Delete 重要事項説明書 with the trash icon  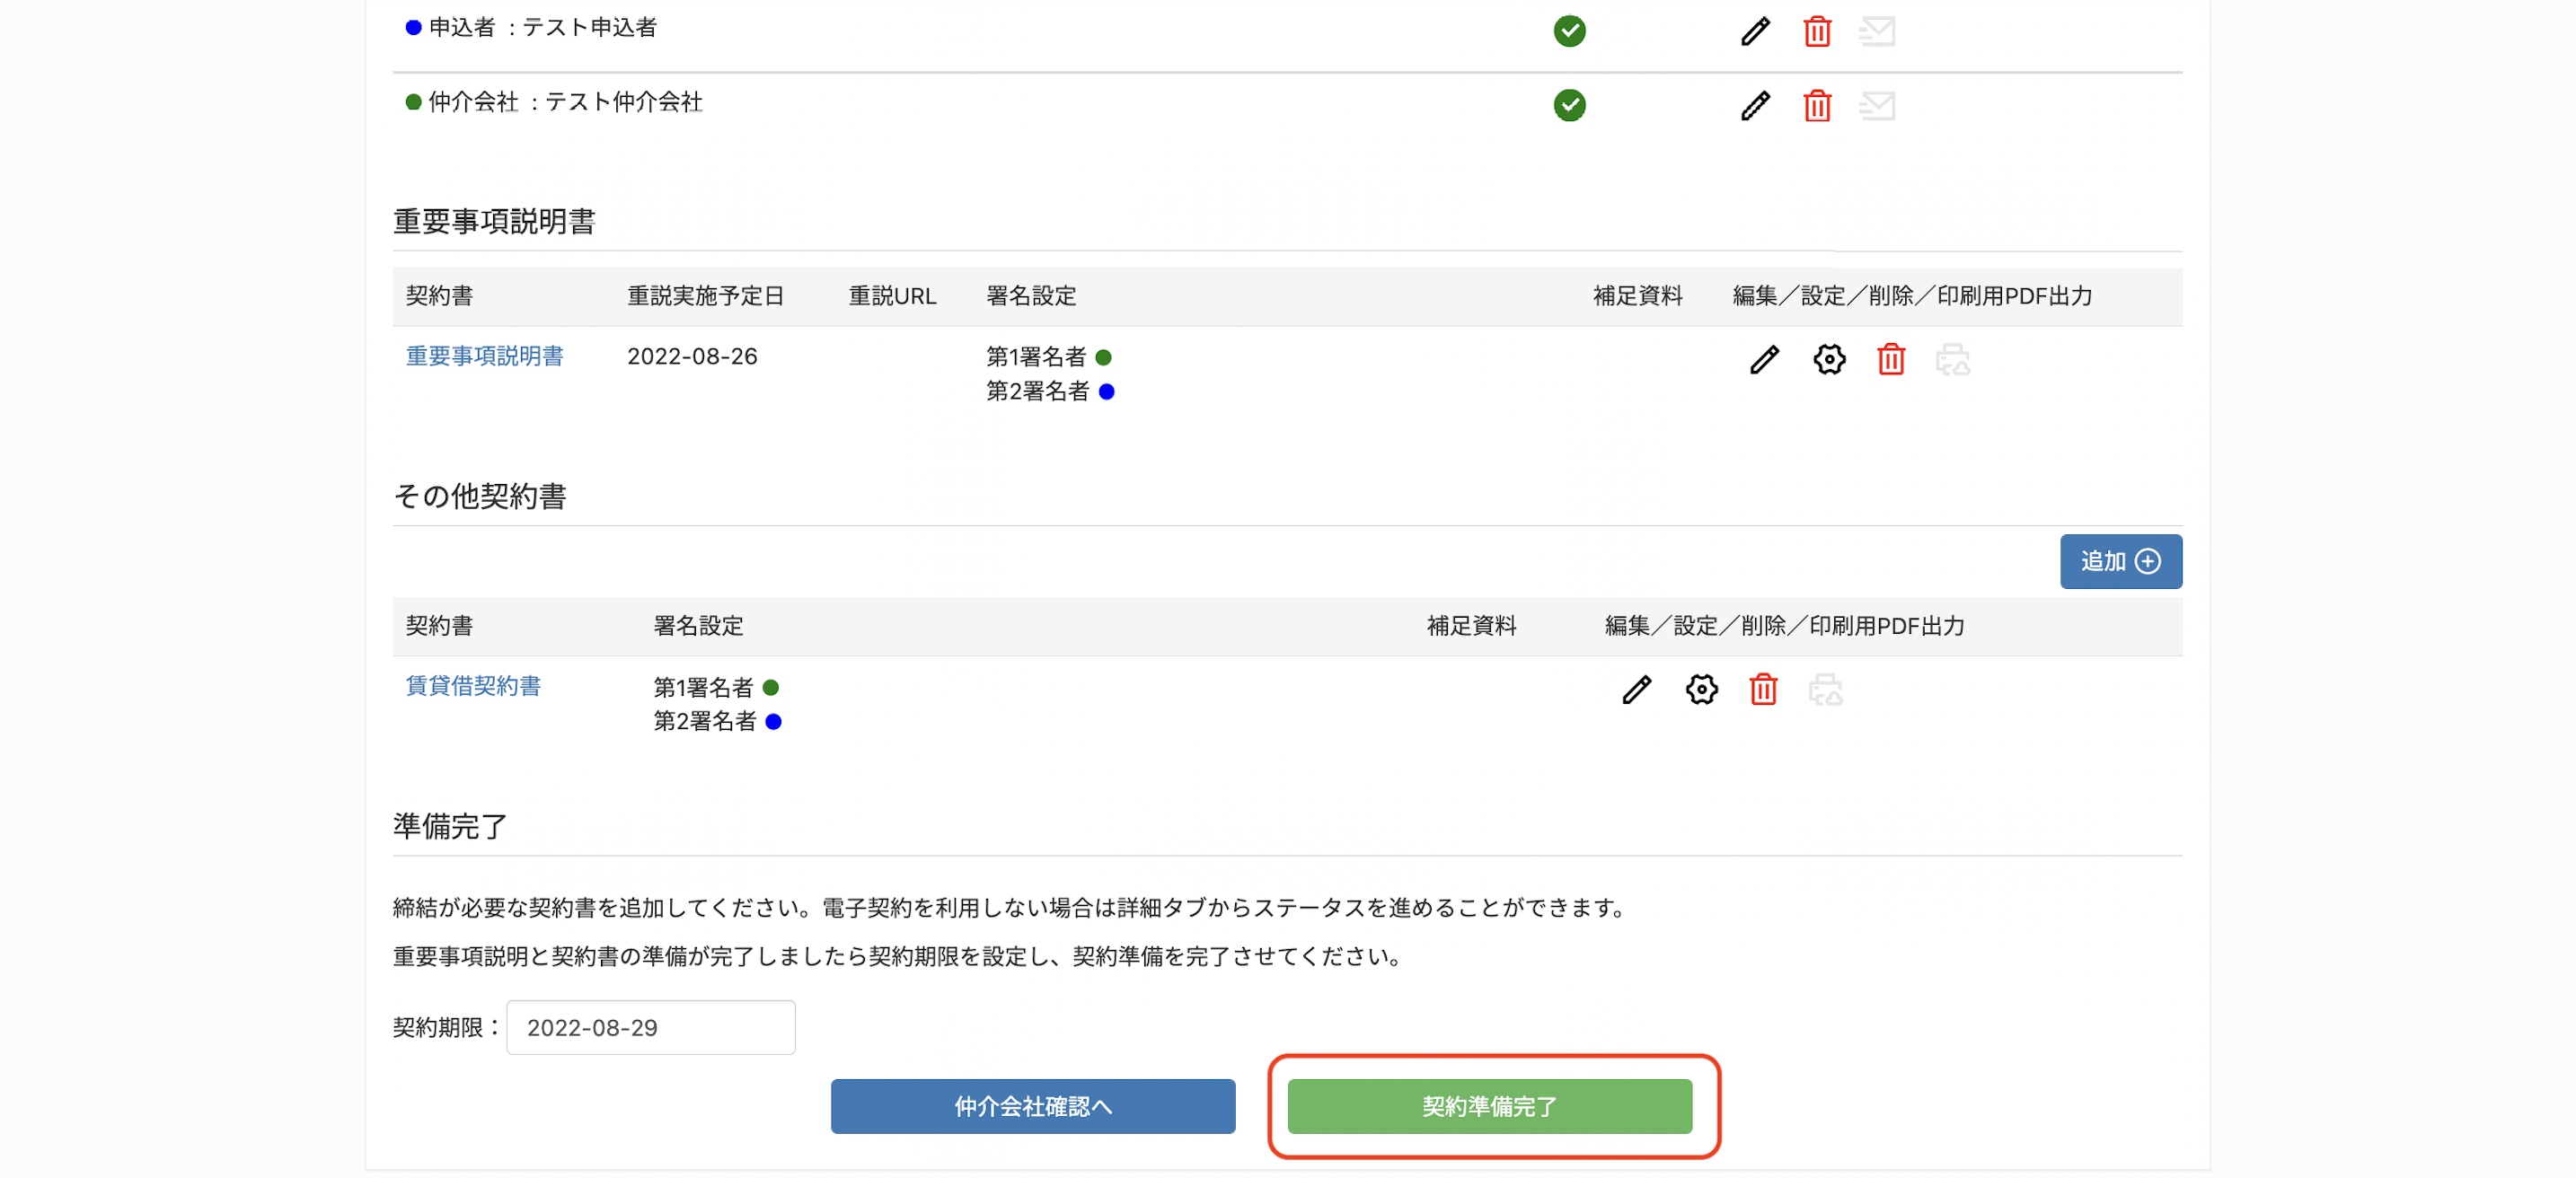(x=1891, y=359)
